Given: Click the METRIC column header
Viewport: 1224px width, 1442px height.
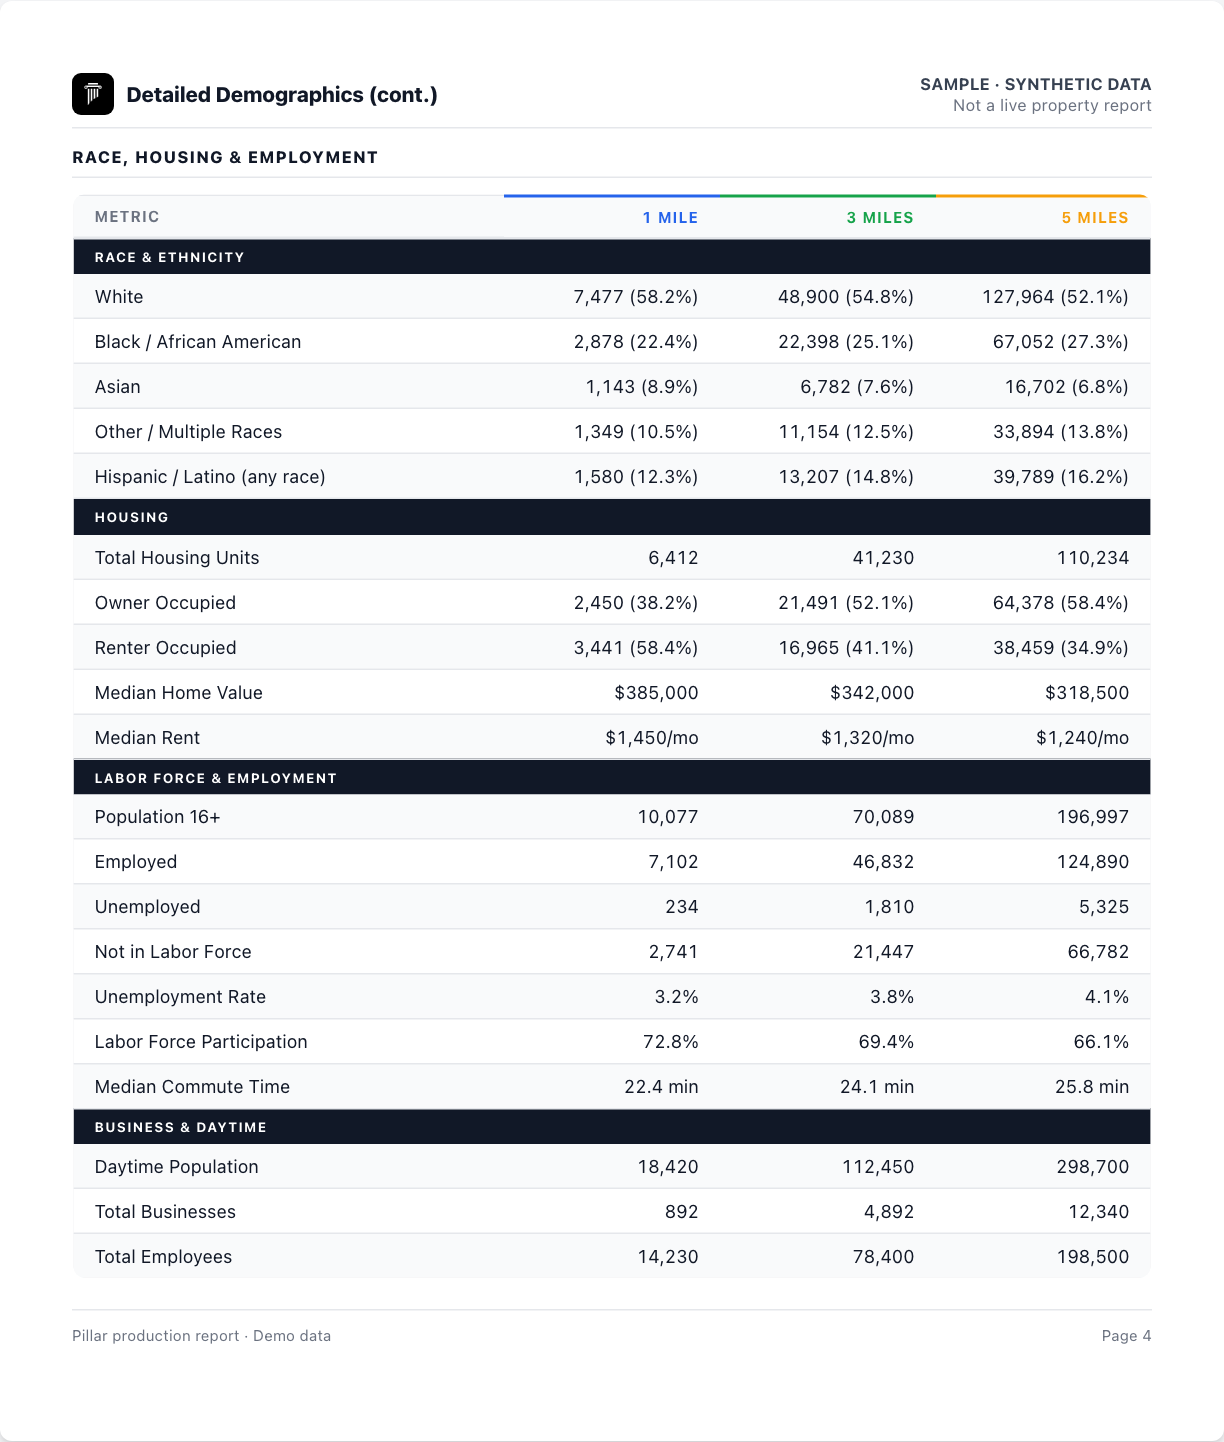Looking at the screenshot, I should coord(127,217).
